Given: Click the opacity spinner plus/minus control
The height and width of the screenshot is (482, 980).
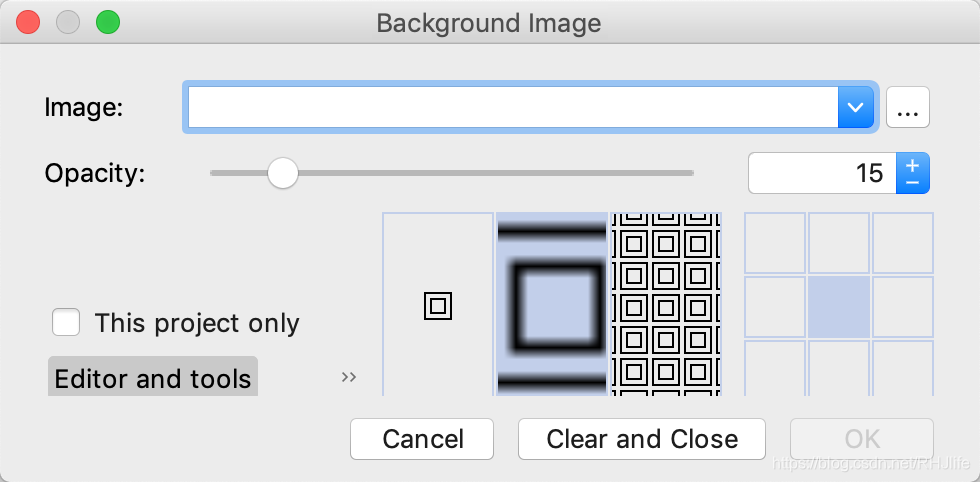Looking at the screenshot, I should point(912,173).
